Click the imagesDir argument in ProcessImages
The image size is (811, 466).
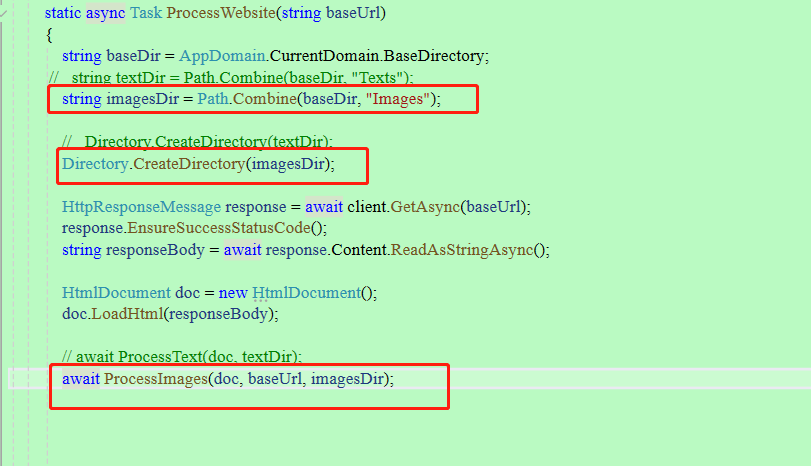coord(347,379)
